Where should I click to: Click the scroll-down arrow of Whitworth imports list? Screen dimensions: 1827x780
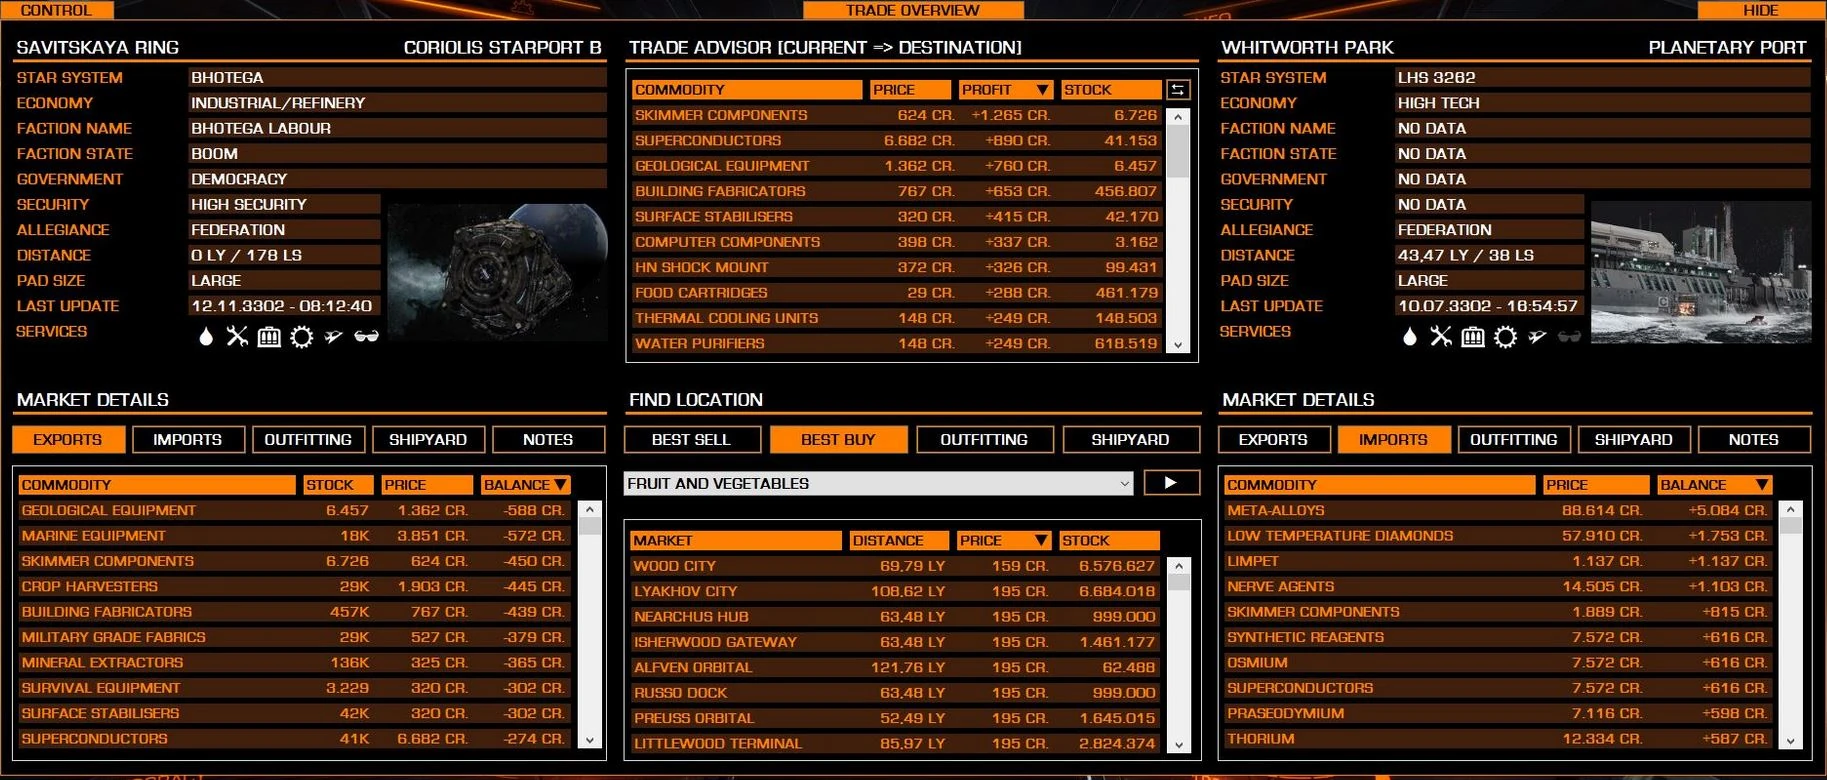click(x=1791, y=741)
